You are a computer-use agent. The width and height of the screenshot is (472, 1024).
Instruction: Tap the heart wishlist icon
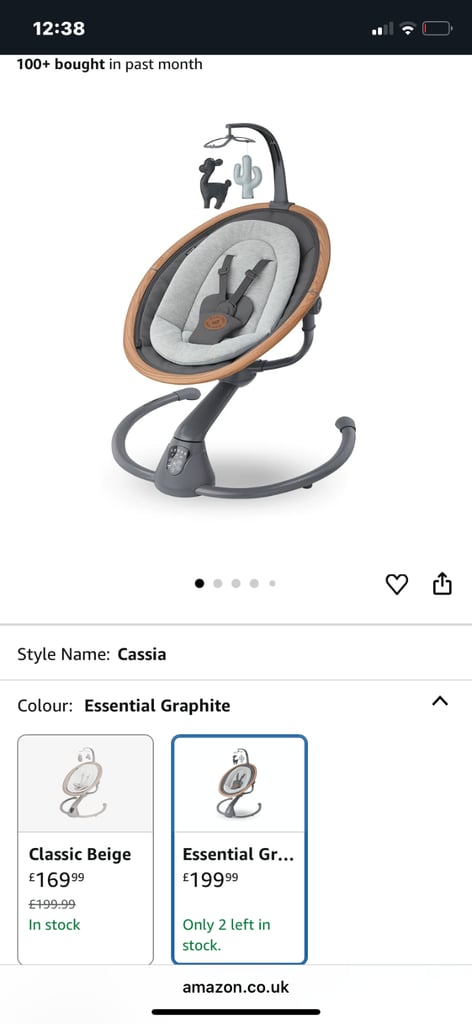click(x=396, y=583)
